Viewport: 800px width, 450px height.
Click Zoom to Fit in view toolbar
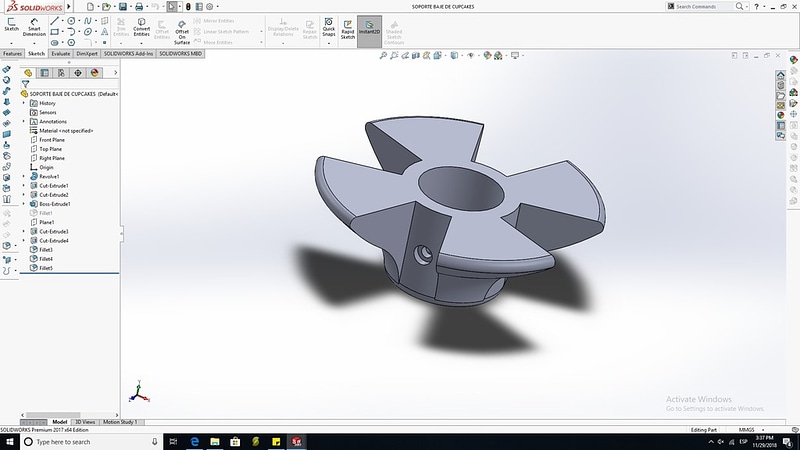pyautogui.click(x=383, y=56)
